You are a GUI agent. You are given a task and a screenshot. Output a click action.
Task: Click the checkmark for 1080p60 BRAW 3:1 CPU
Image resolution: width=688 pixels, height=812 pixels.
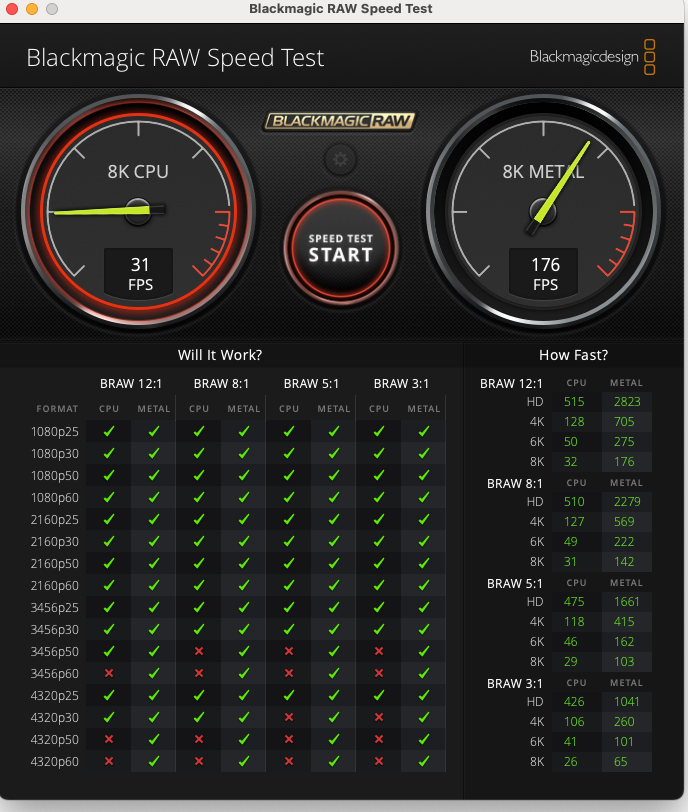coord(379,497)
